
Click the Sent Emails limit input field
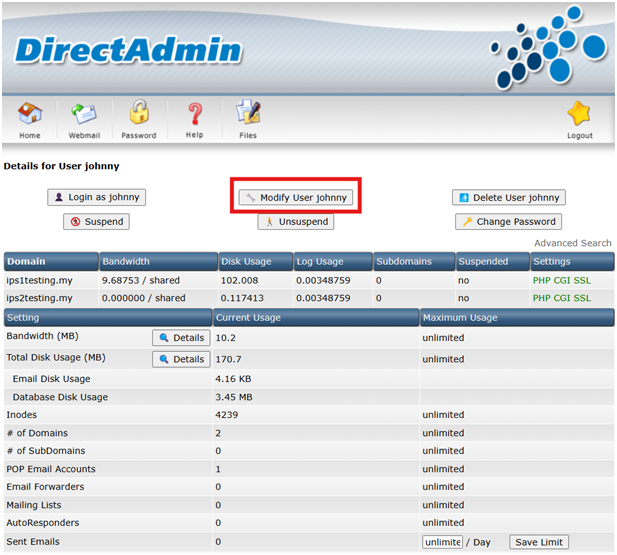pyautogui.click(x=442, y=542)
